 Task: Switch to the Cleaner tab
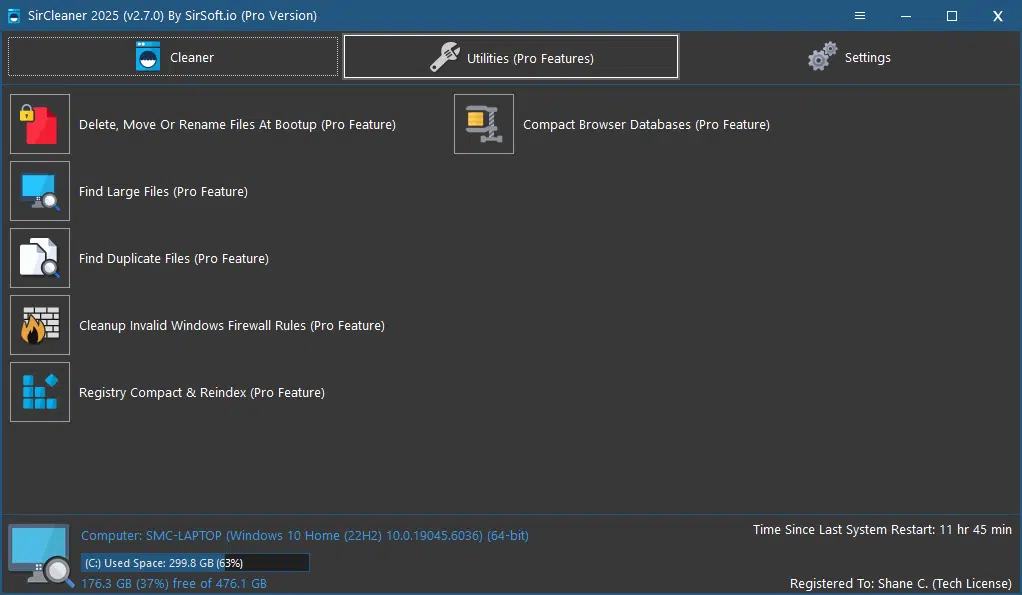pos(173,57)
